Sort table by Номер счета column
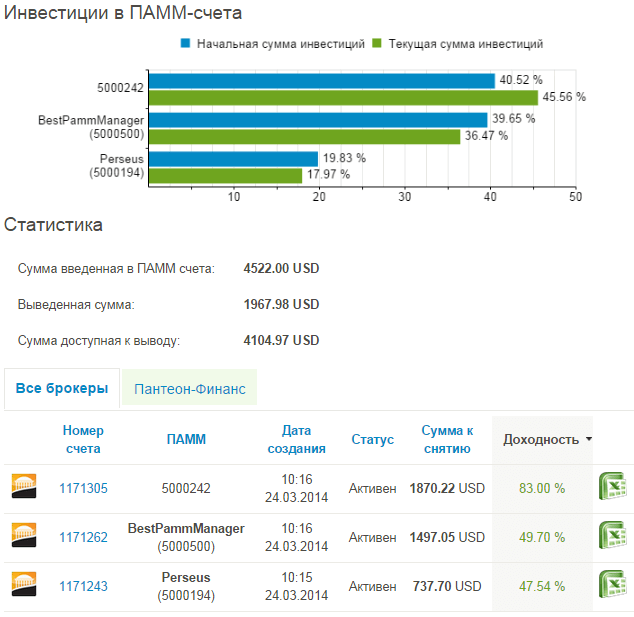The image size is (634, 617). 83,439
